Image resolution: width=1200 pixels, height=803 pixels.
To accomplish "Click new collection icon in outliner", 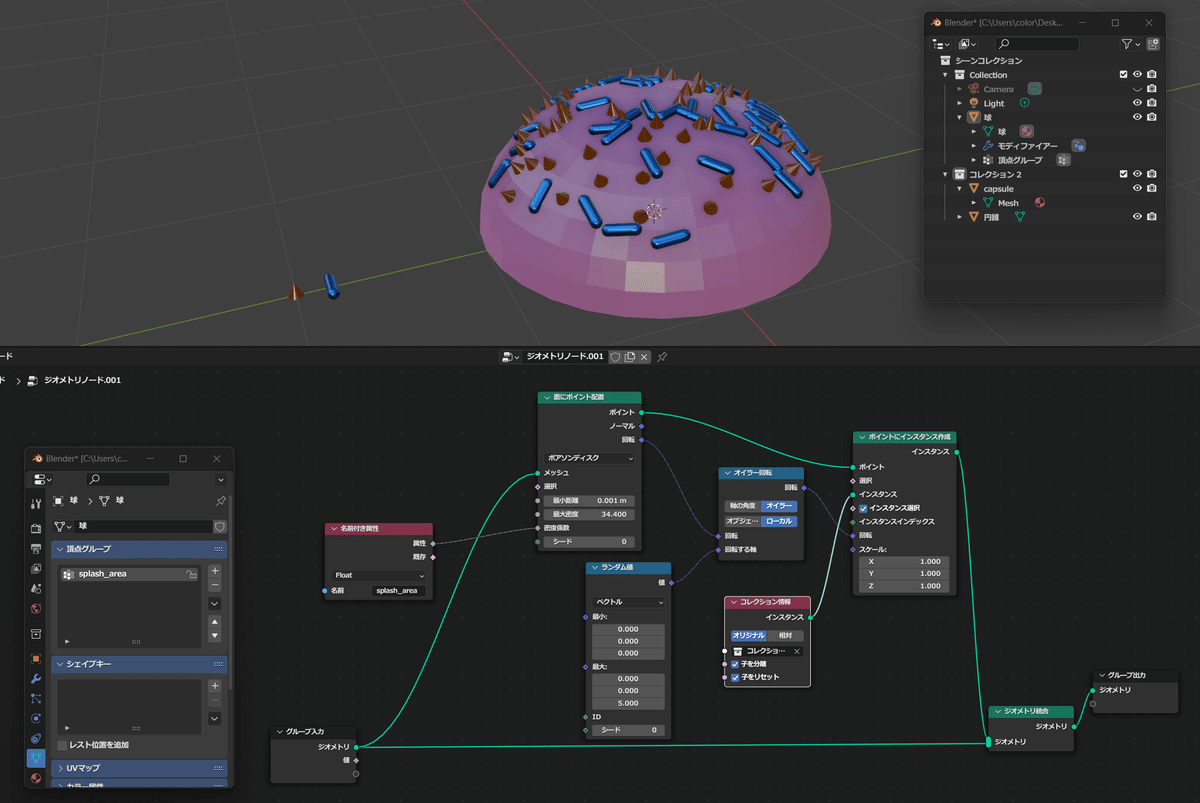I will (1153, 44).
